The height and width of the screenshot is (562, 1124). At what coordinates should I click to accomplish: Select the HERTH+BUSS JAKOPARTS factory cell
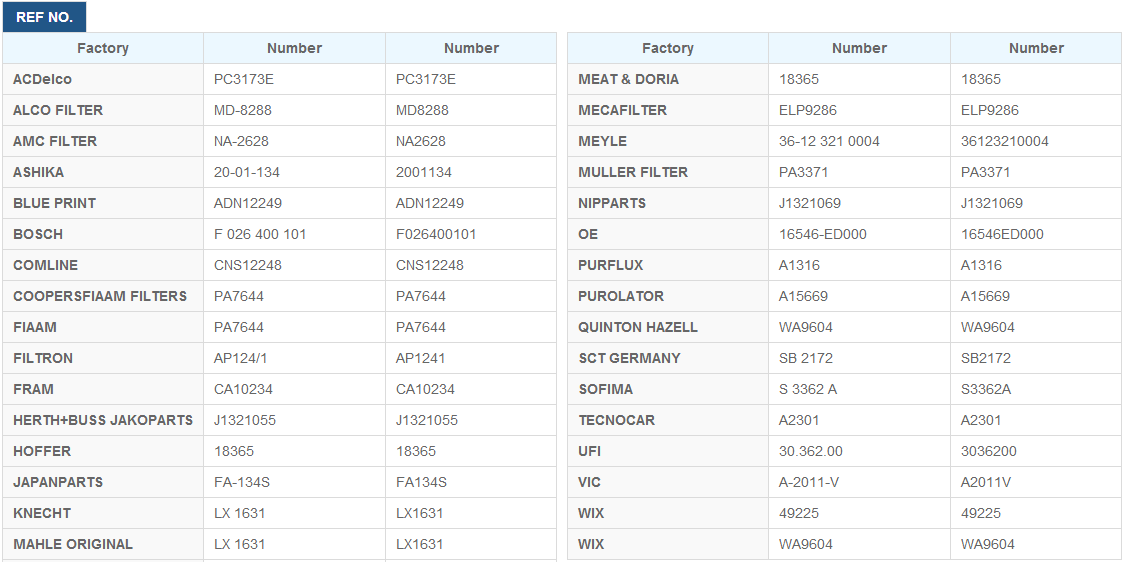coord(103,420)
